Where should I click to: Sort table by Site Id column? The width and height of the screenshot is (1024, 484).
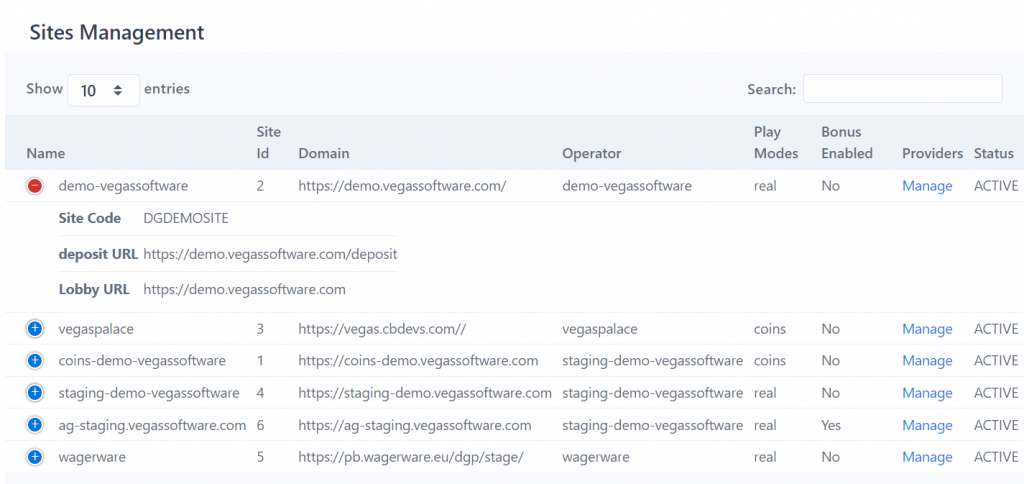(268, 143)
